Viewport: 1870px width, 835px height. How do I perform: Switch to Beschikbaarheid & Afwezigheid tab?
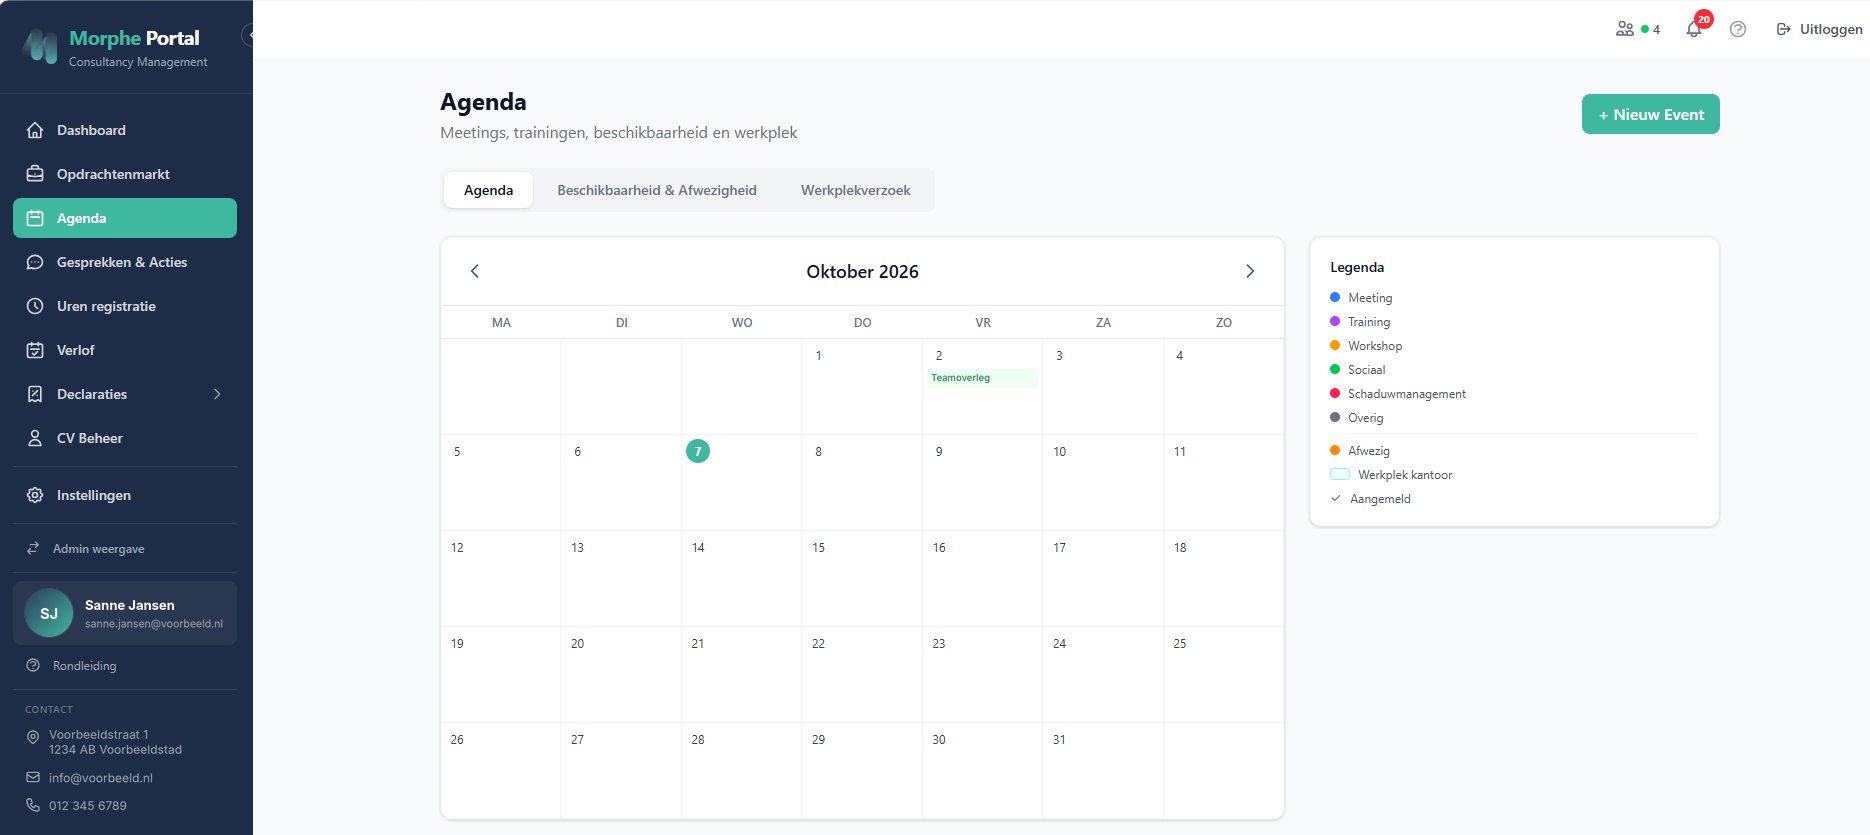point(657,190)
